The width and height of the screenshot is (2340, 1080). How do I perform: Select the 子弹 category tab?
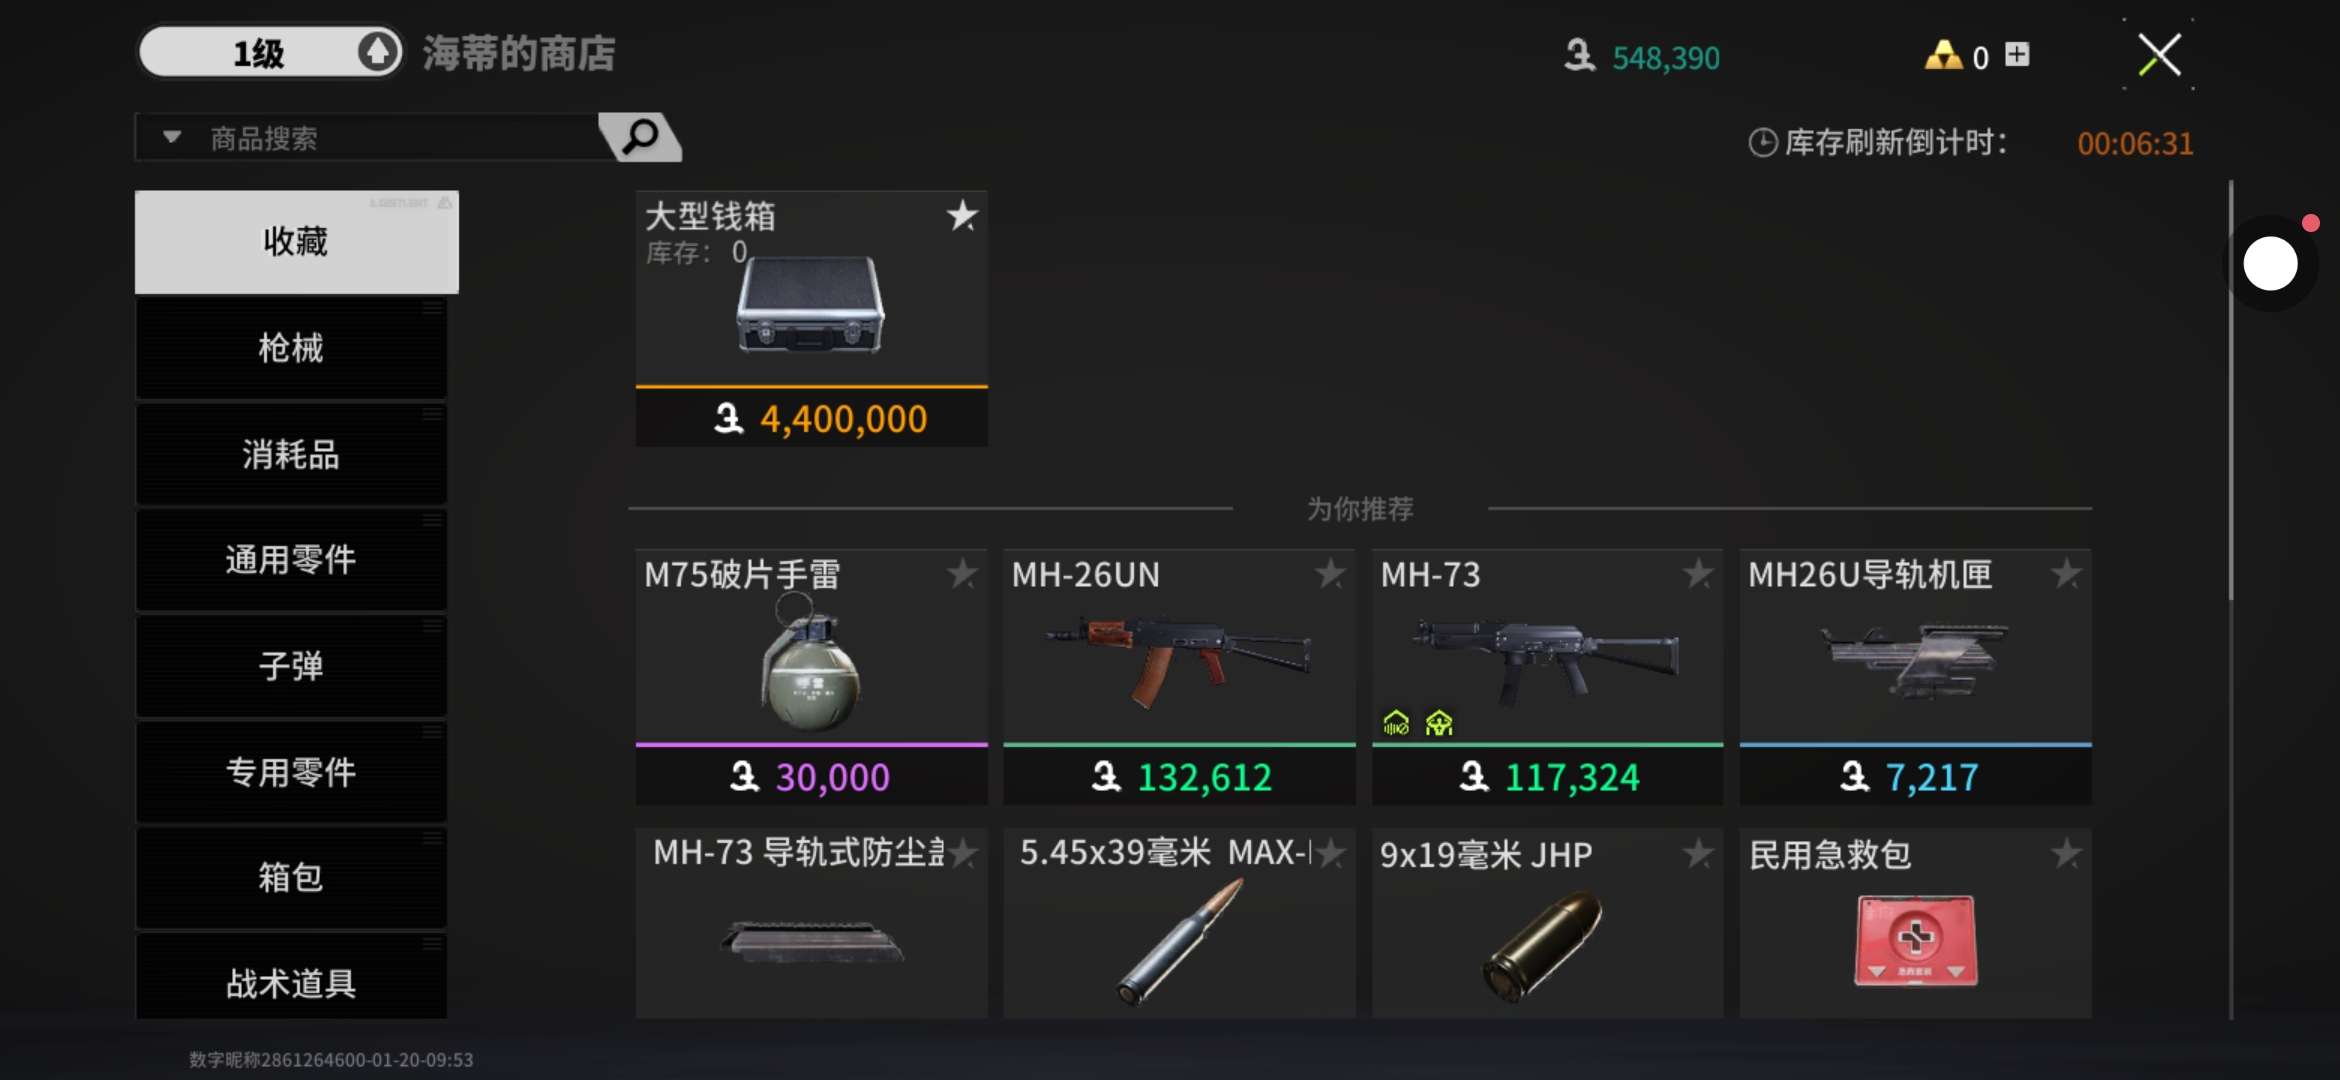(x=291, y=665)
